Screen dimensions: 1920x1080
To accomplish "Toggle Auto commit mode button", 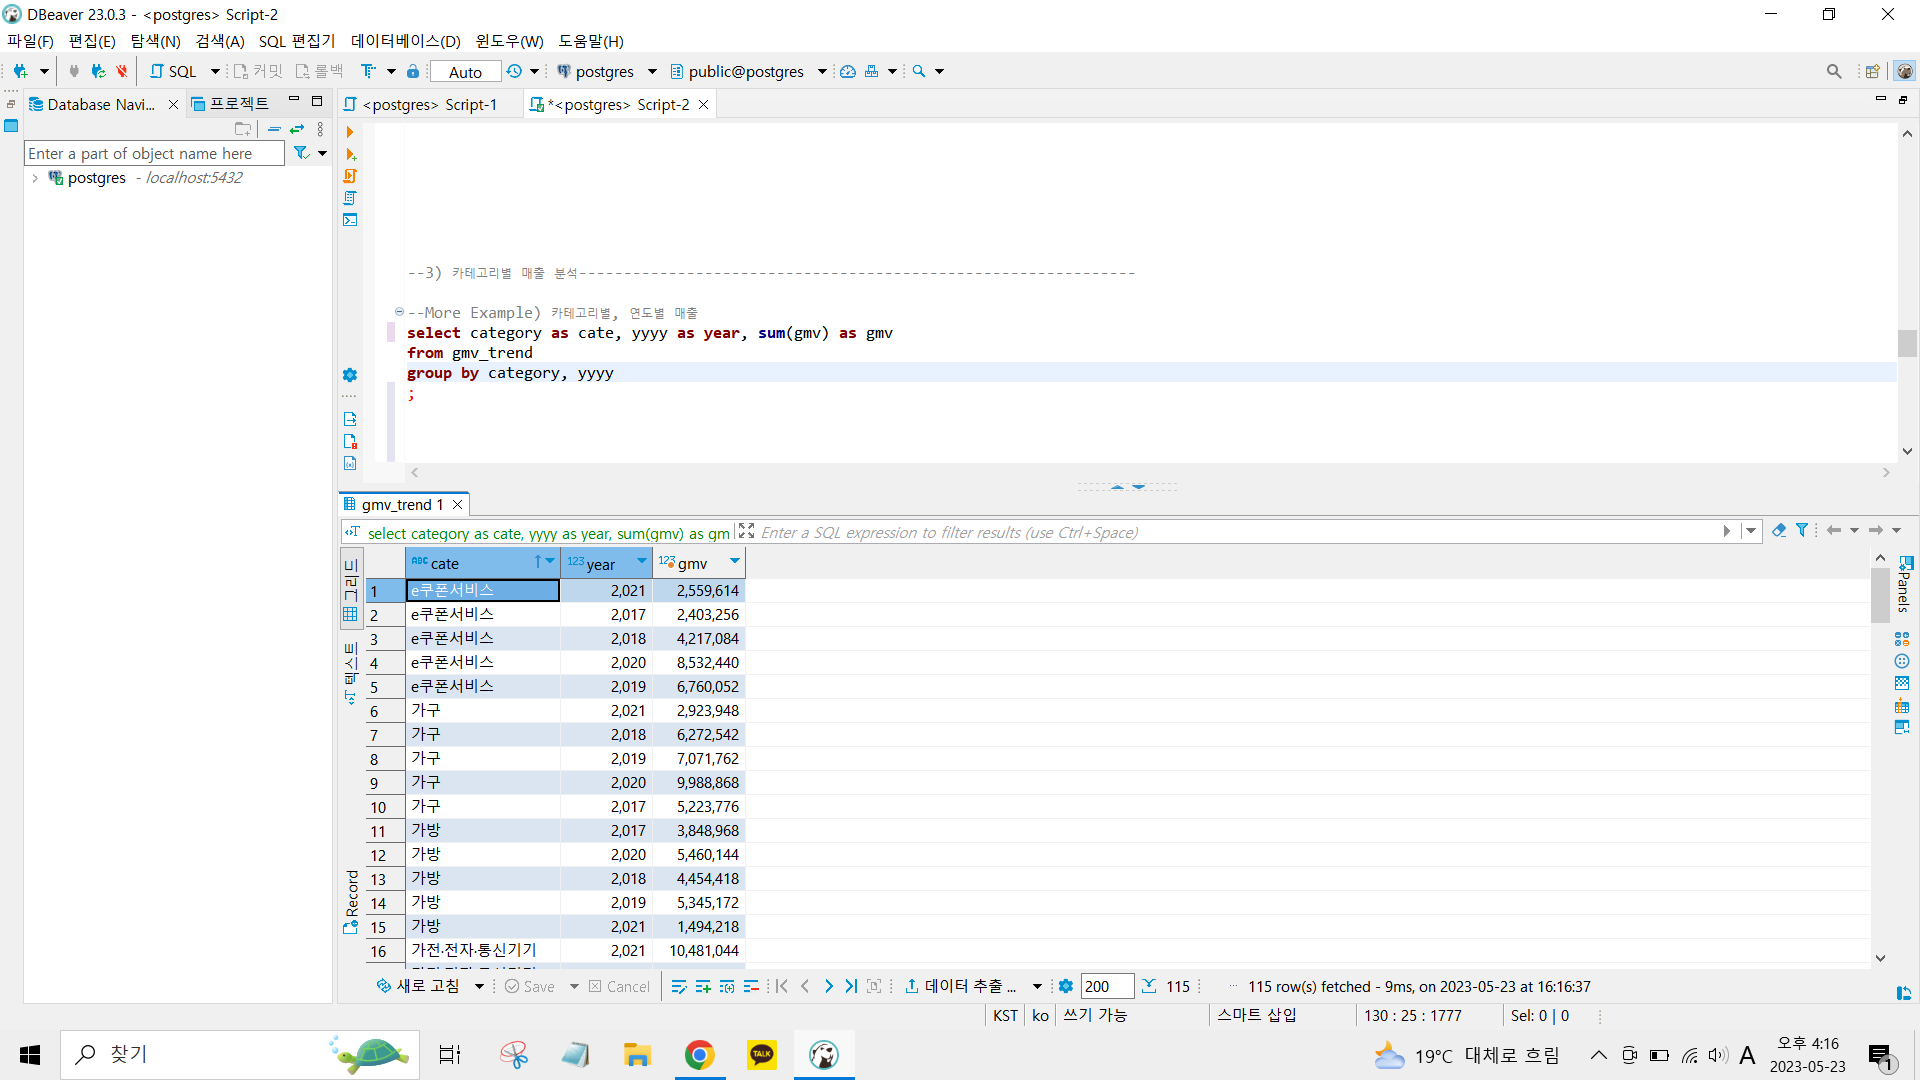I will (x=465, y=72).
